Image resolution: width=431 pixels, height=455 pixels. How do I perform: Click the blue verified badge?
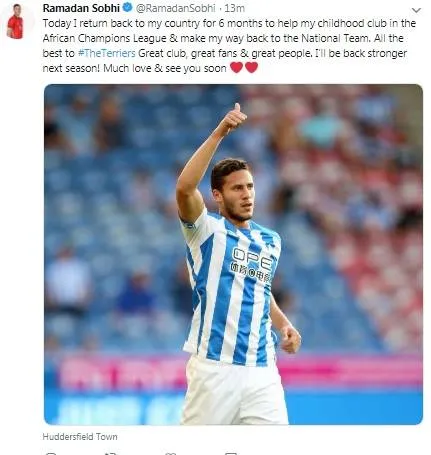pyautogui.click(x=127, y=8)
